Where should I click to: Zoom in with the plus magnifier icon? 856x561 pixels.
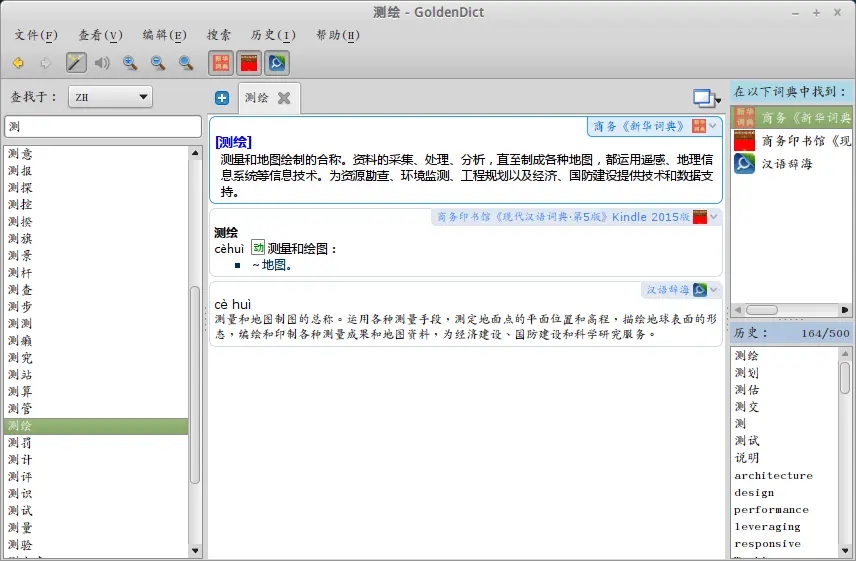[130, 63]
